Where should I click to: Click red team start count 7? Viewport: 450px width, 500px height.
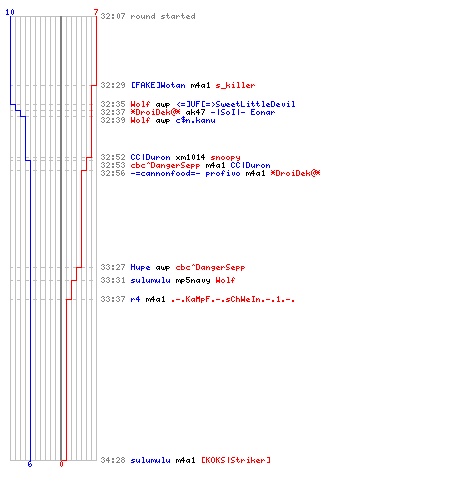click(96, 12)
